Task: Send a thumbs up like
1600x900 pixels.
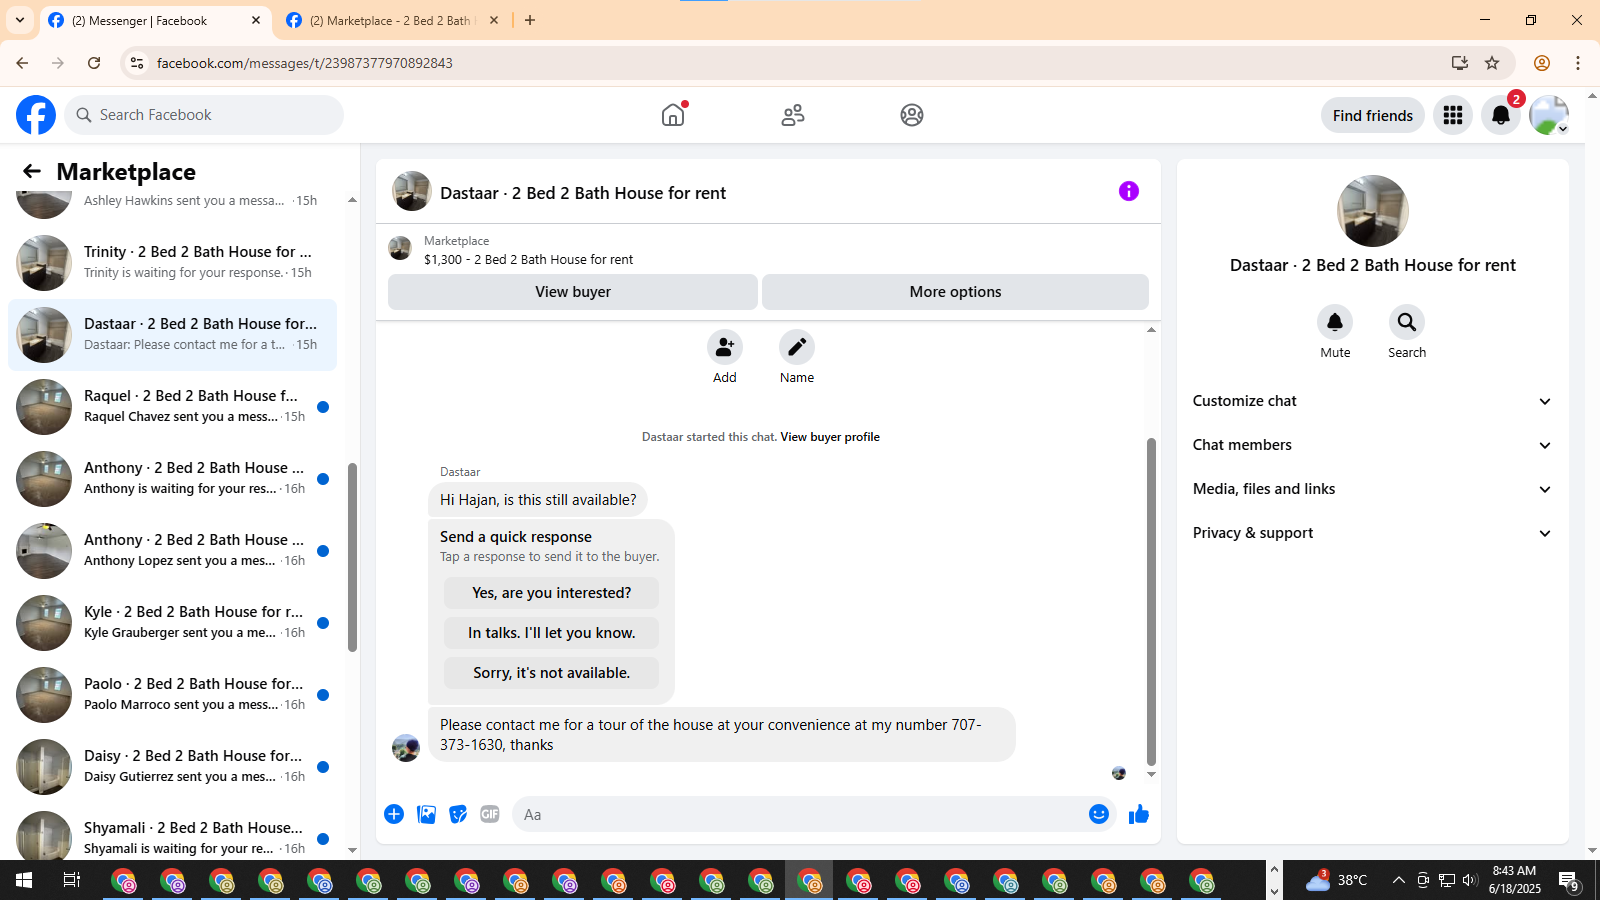Action: pos(1139,814)
